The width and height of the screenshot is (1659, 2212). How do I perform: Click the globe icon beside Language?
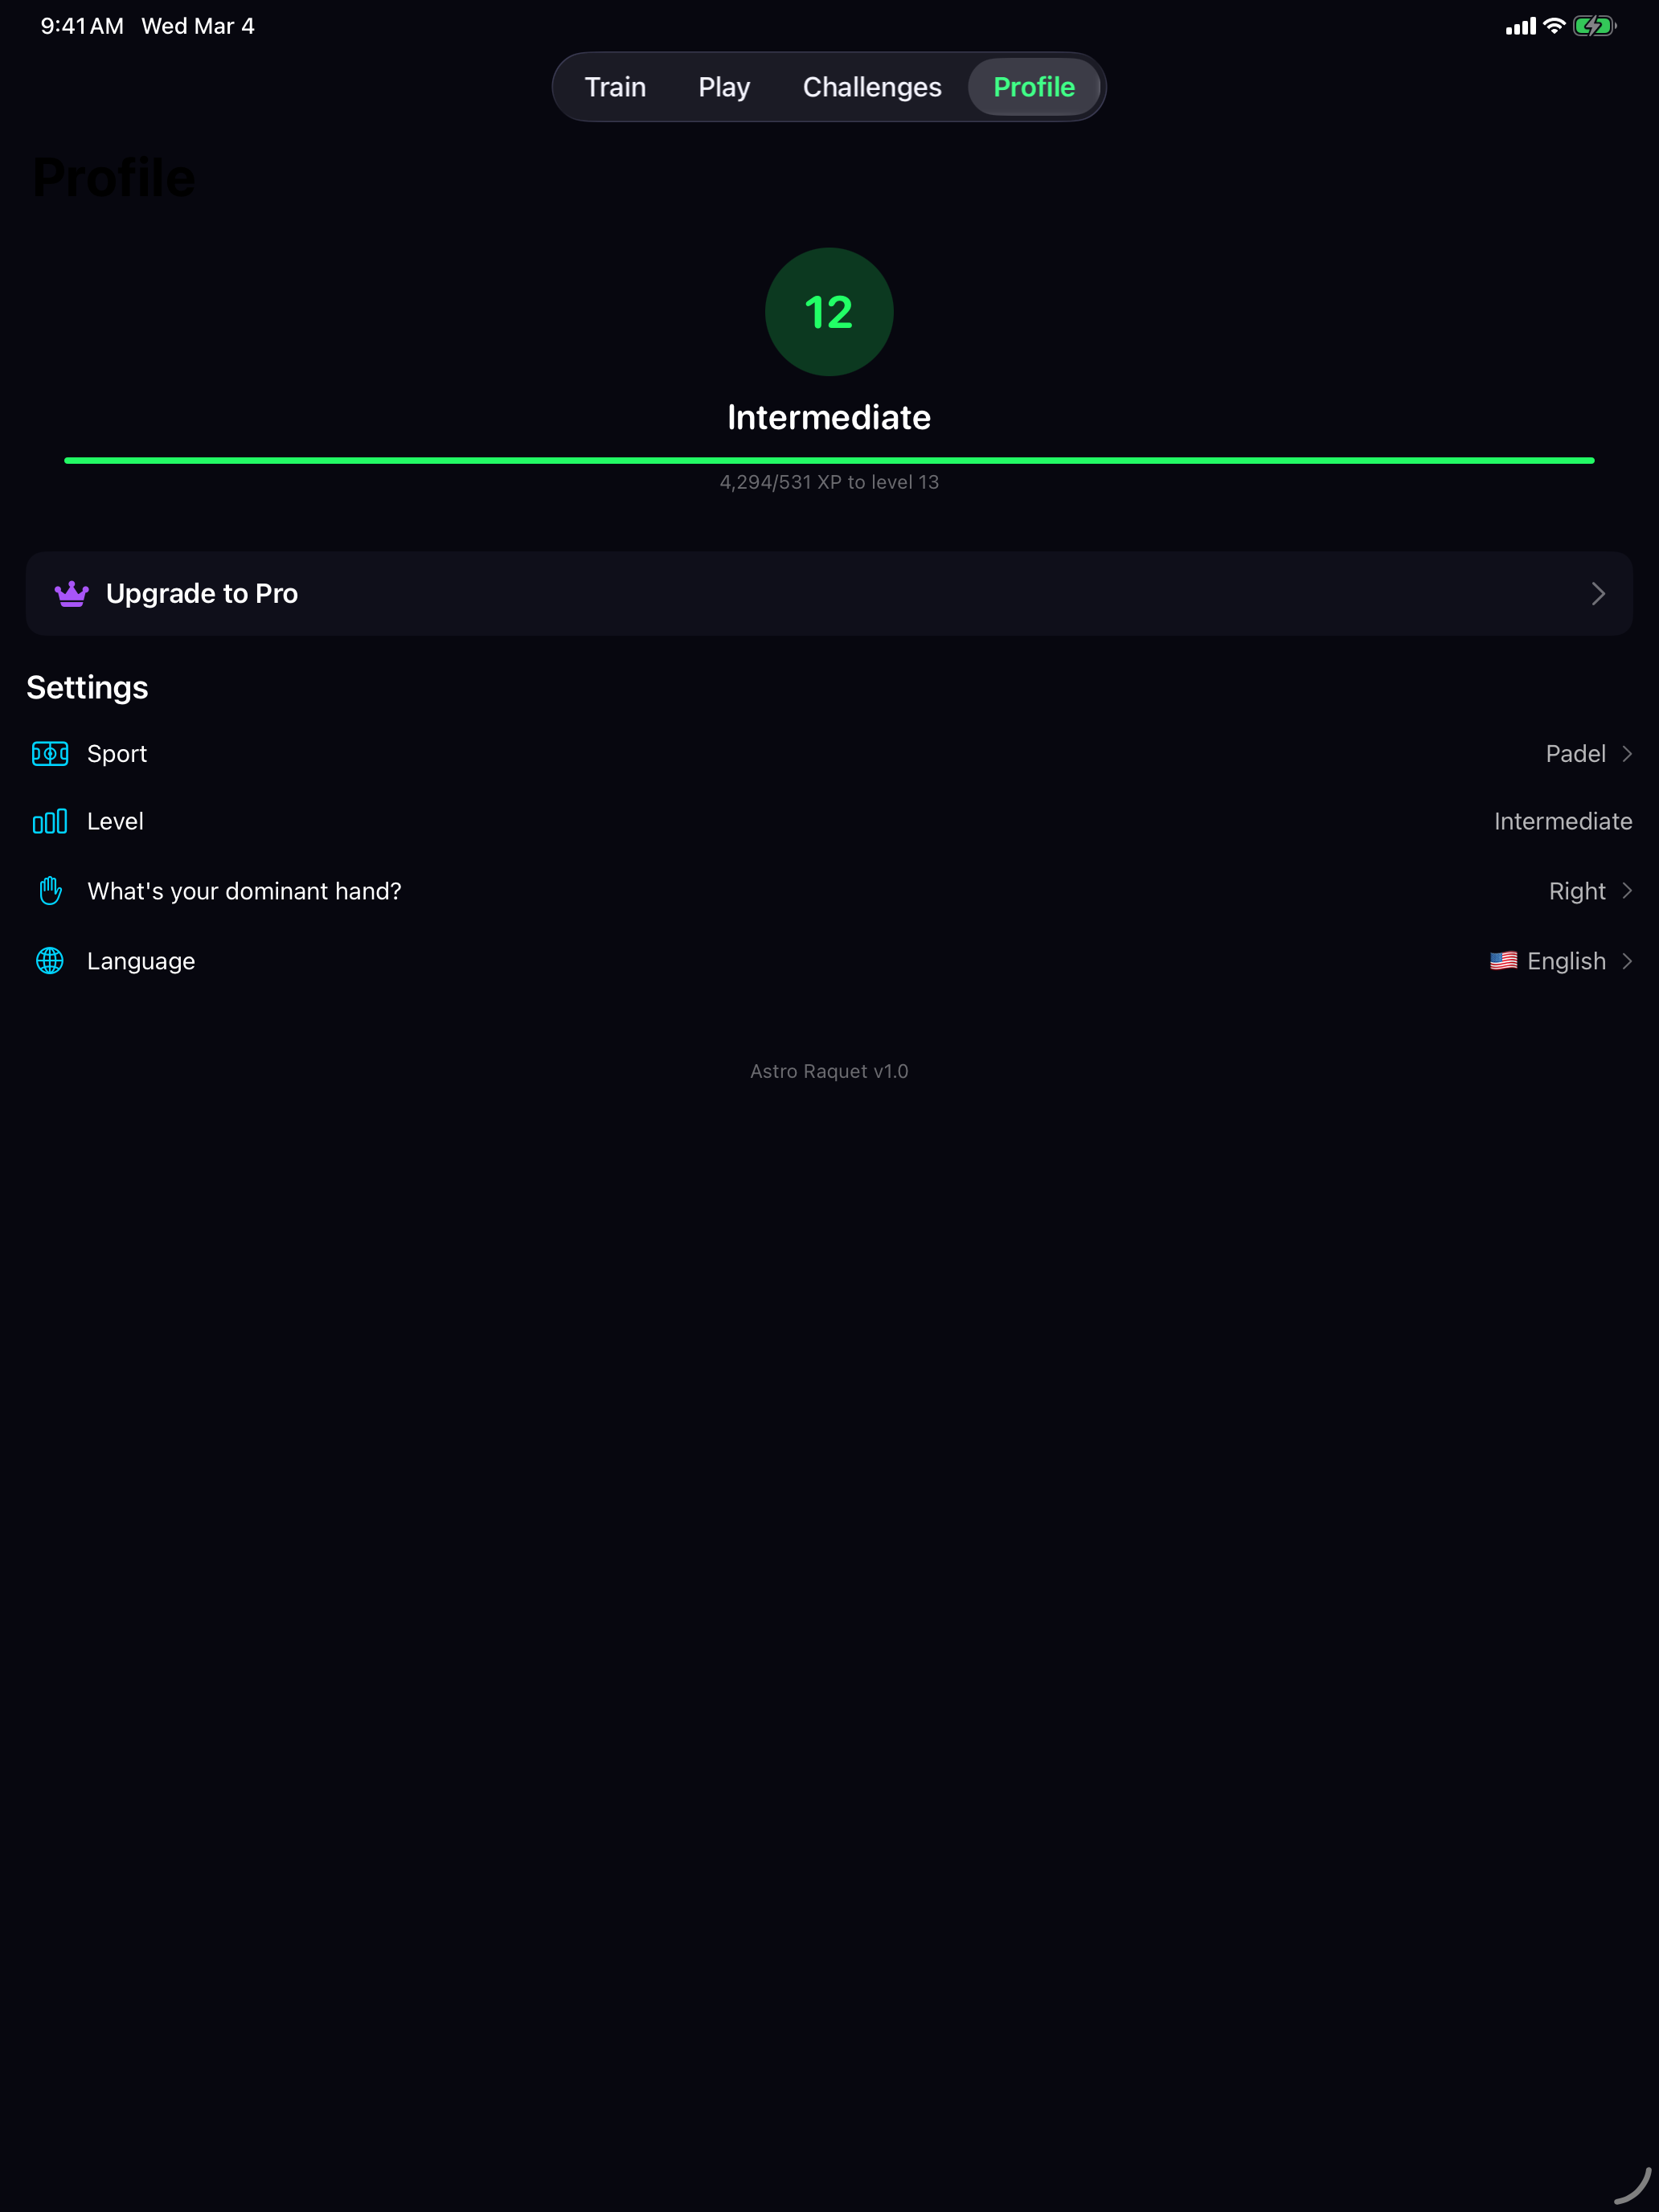pos(50,961)
